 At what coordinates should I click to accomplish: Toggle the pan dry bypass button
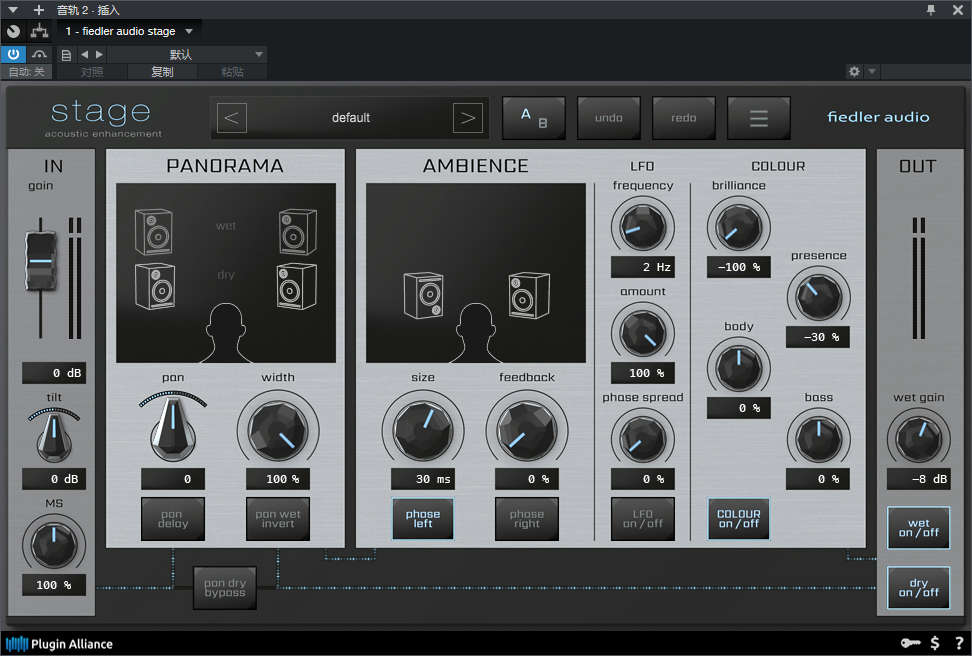(x=224, y=588)
